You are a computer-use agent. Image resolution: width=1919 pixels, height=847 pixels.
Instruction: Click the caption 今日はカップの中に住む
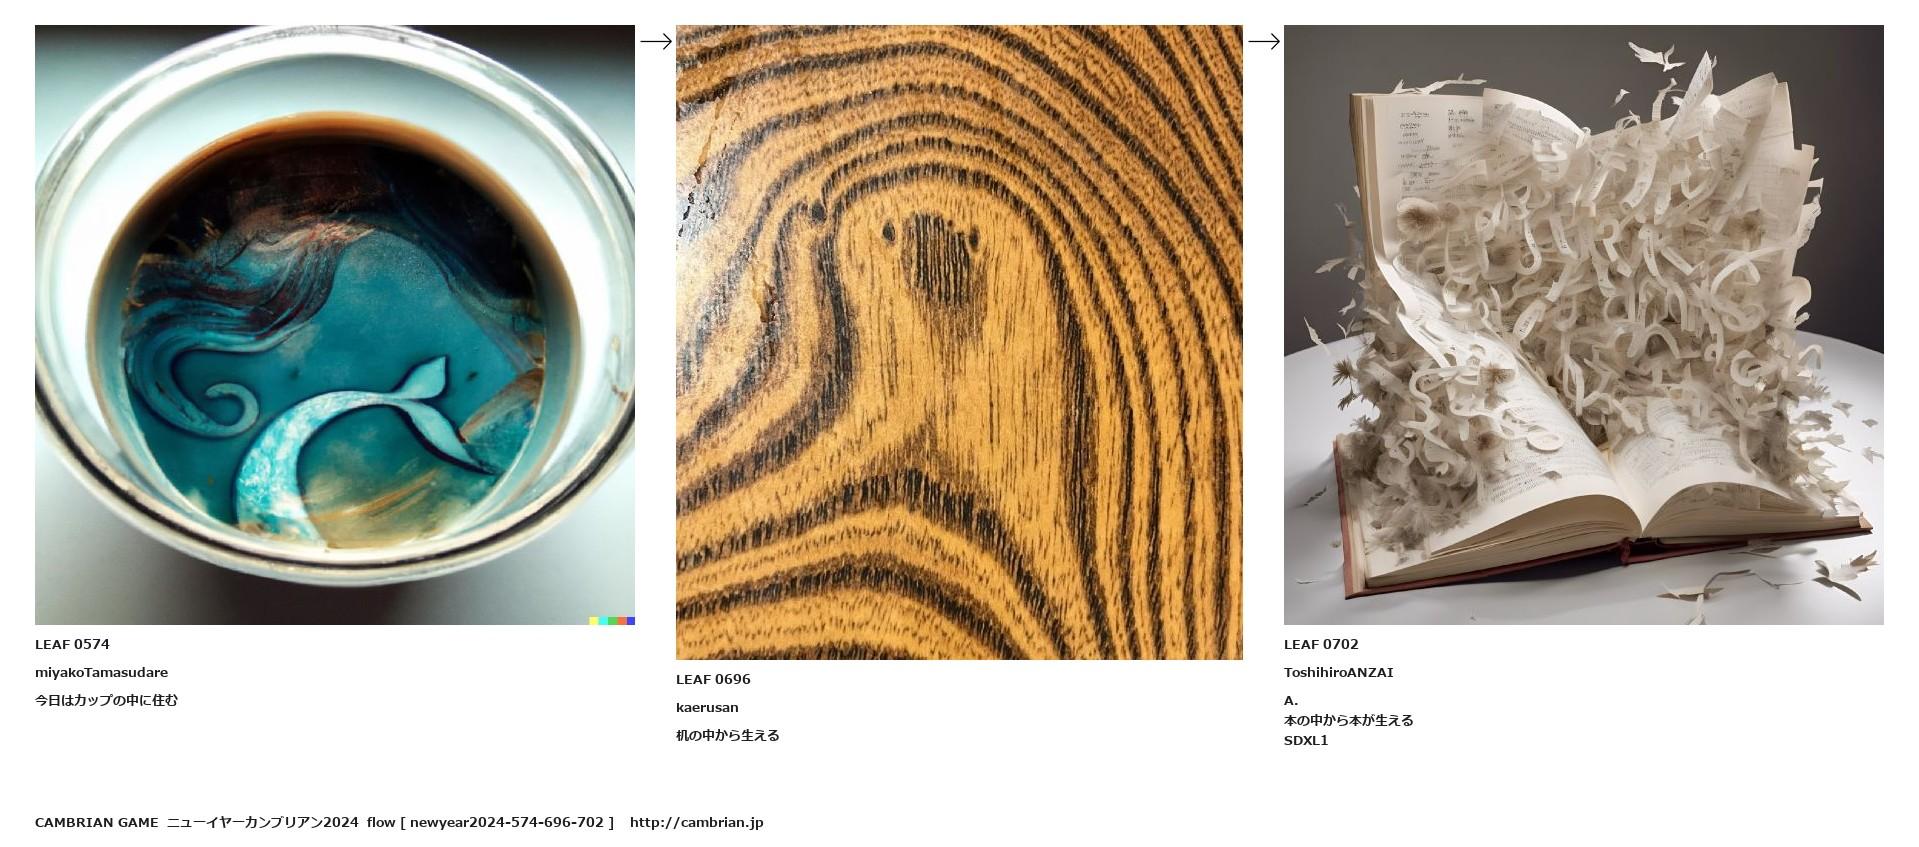(106, 700)
